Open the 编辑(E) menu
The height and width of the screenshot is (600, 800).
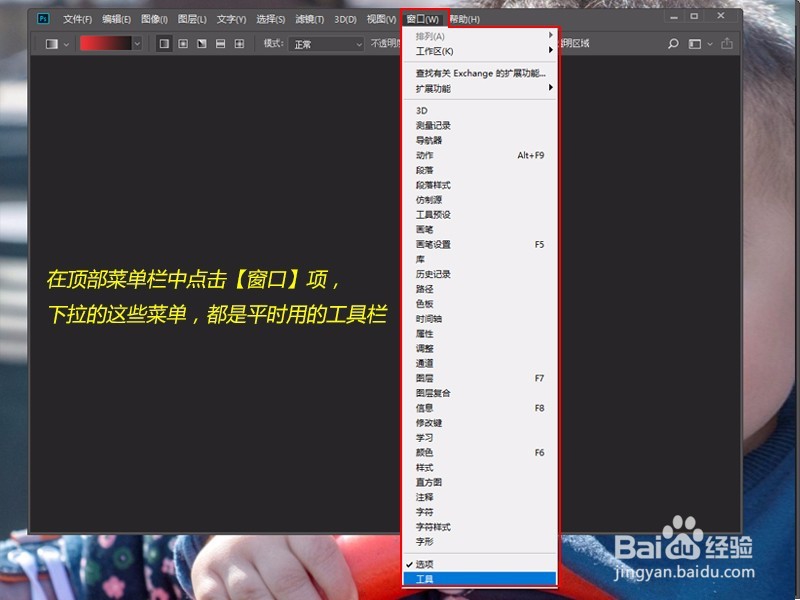[x=116, y=19]
